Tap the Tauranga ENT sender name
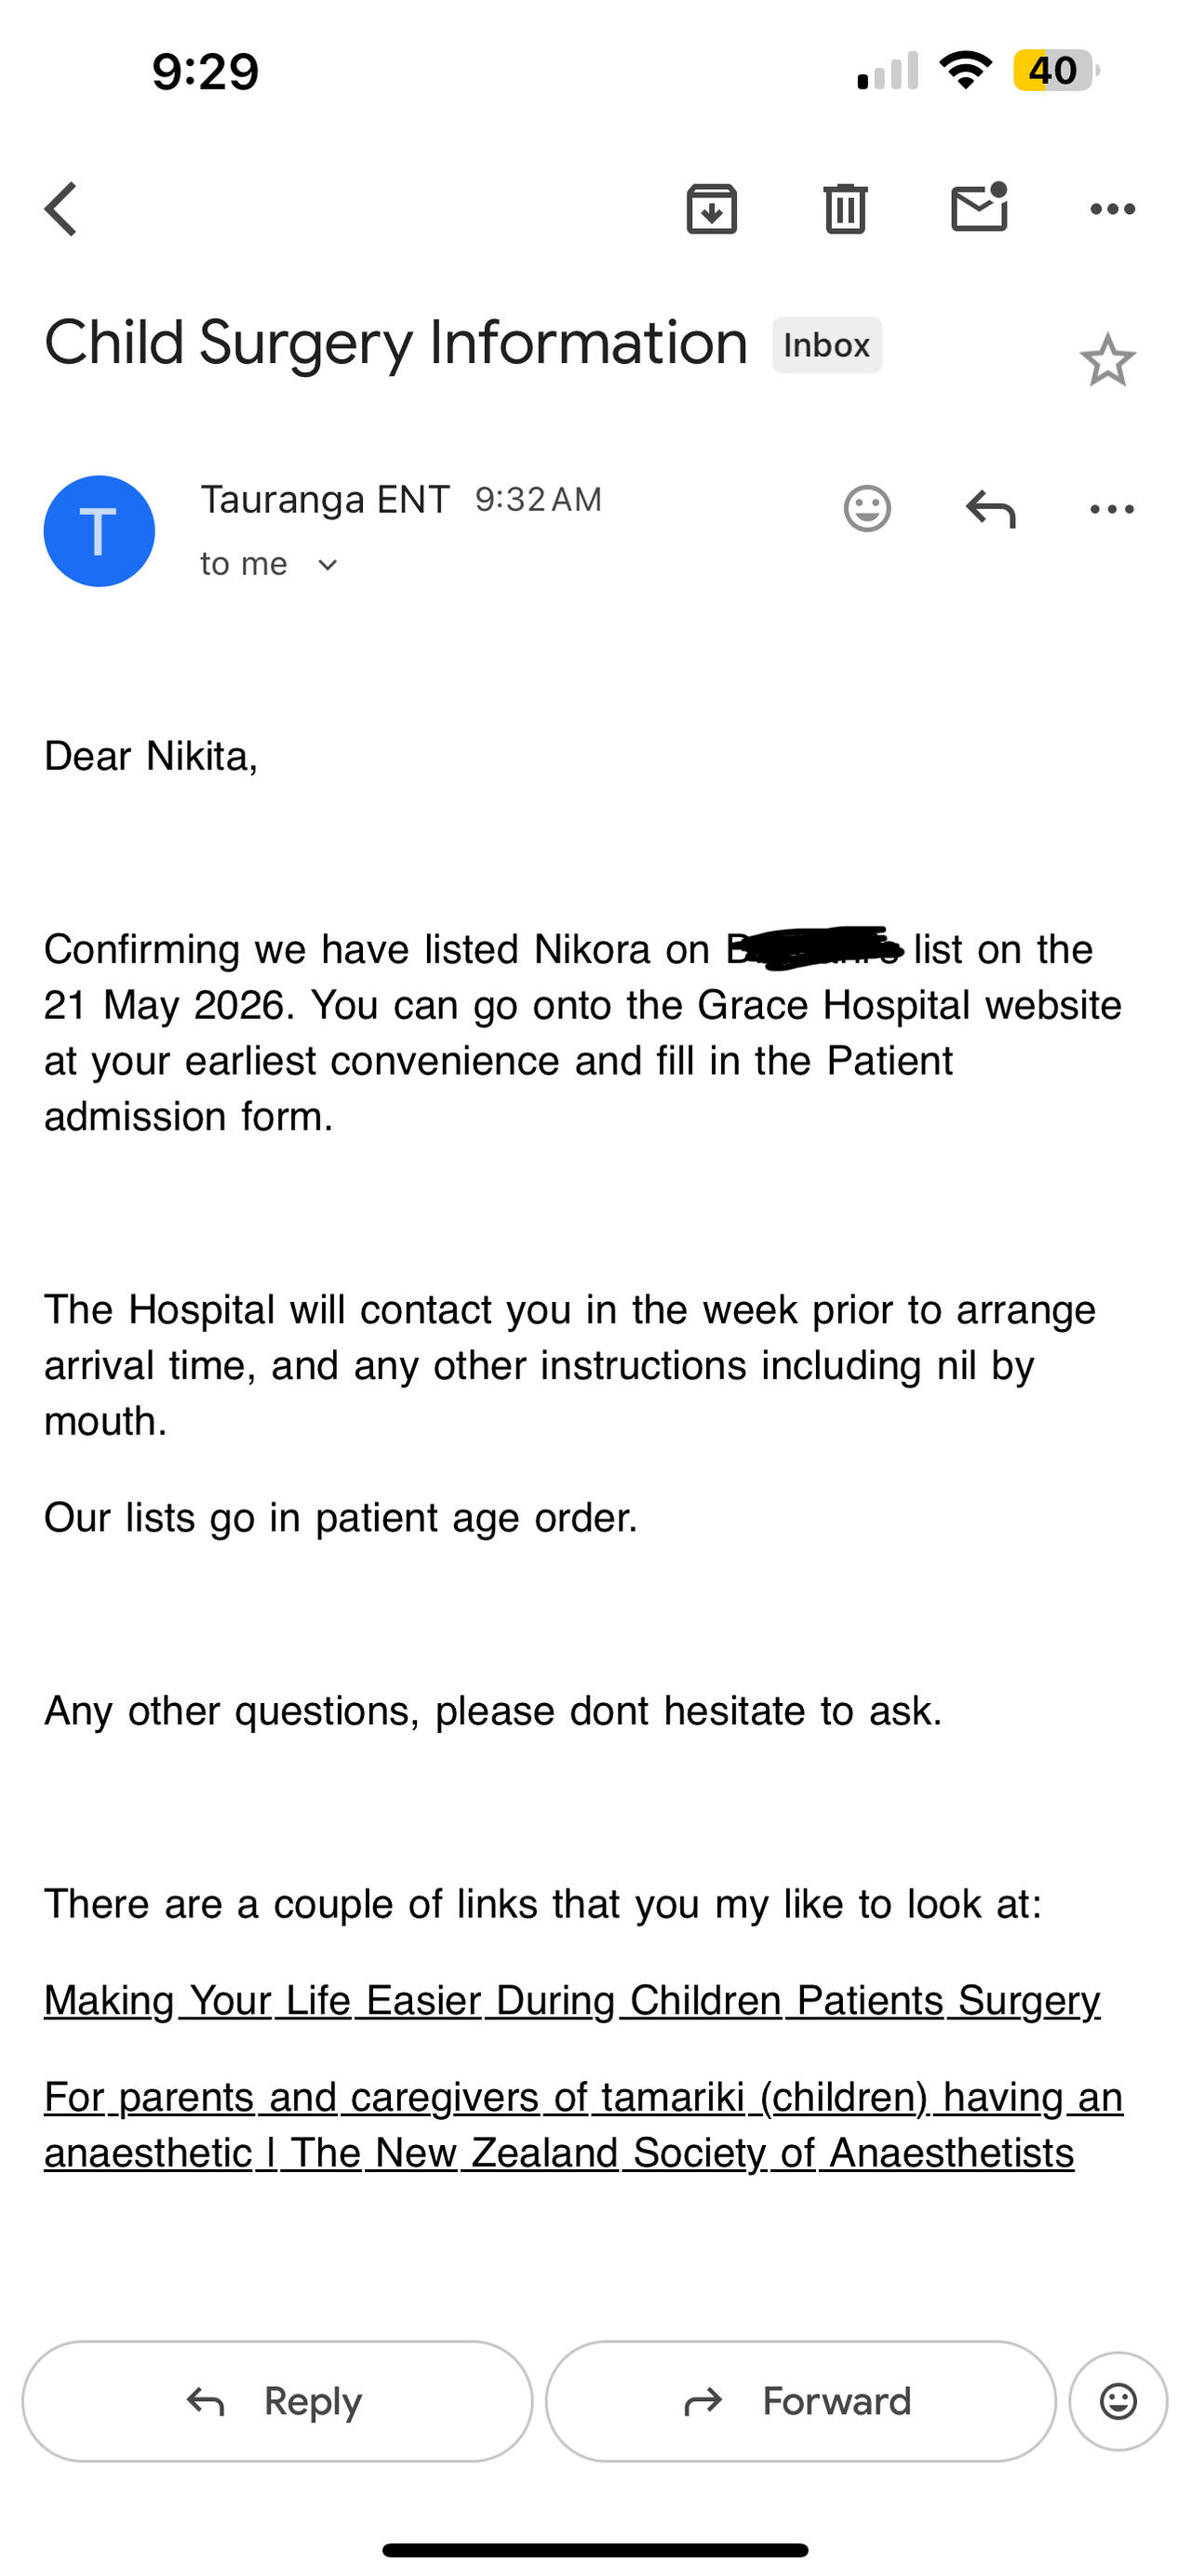1191x2576 pixels. [x=325, y=499]
